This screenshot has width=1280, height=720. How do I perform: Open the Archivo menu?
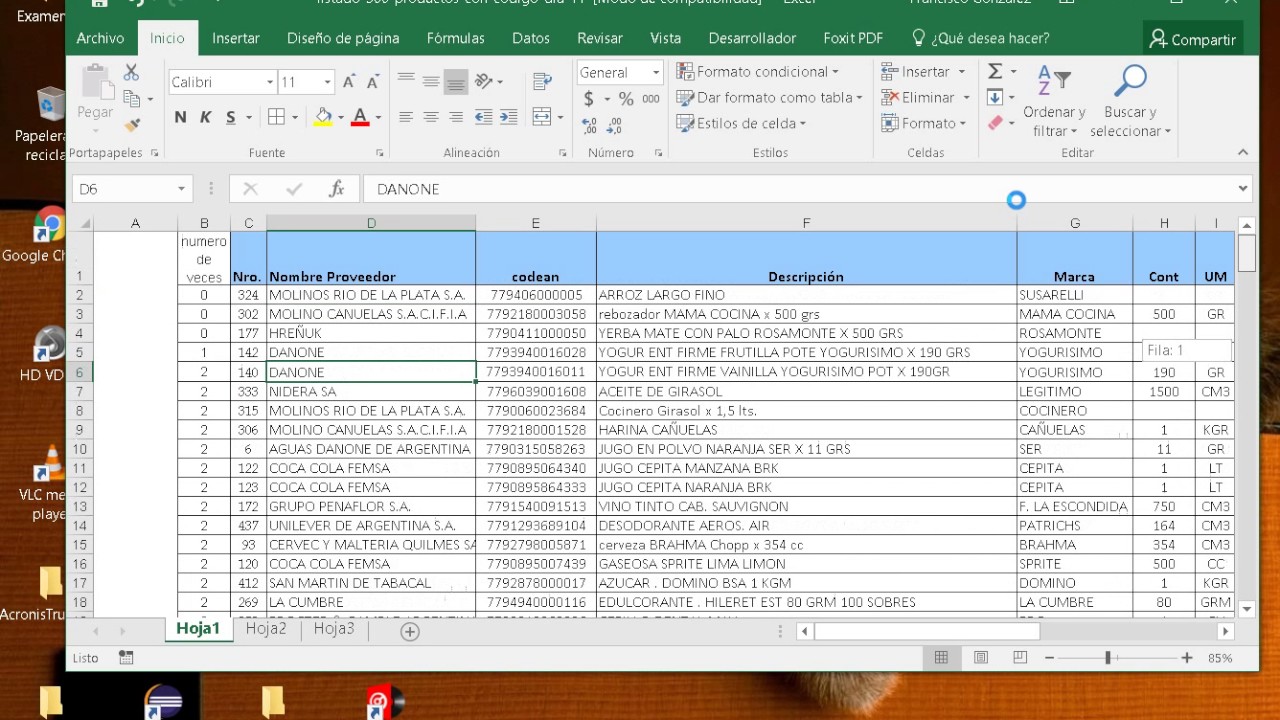pyautogui.click(x=101, y=38)
